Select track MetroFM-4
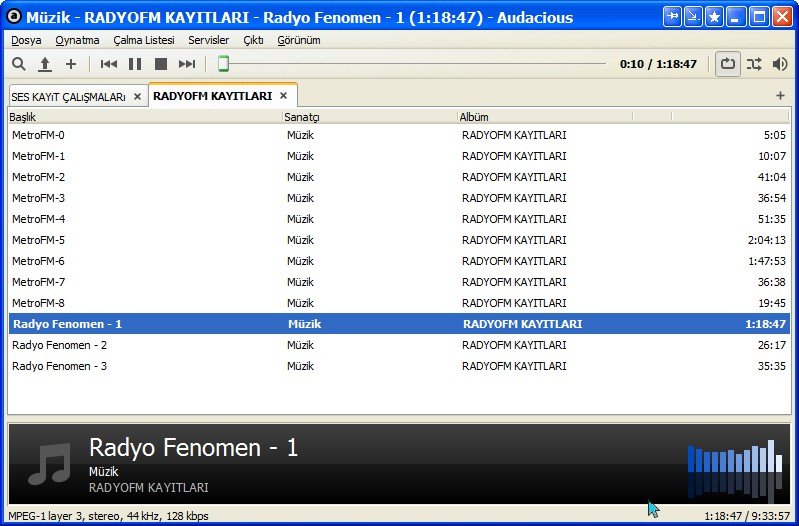This screenshot has width=799, height=526. (399, 219)
